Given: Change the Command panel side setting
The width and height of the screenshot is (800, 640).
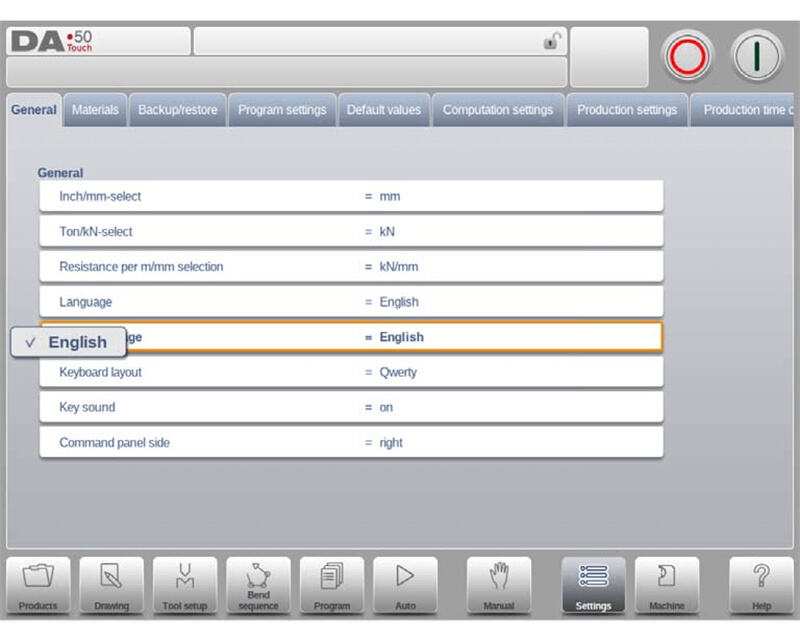Looking at the screenshot, I should [351, 442].
